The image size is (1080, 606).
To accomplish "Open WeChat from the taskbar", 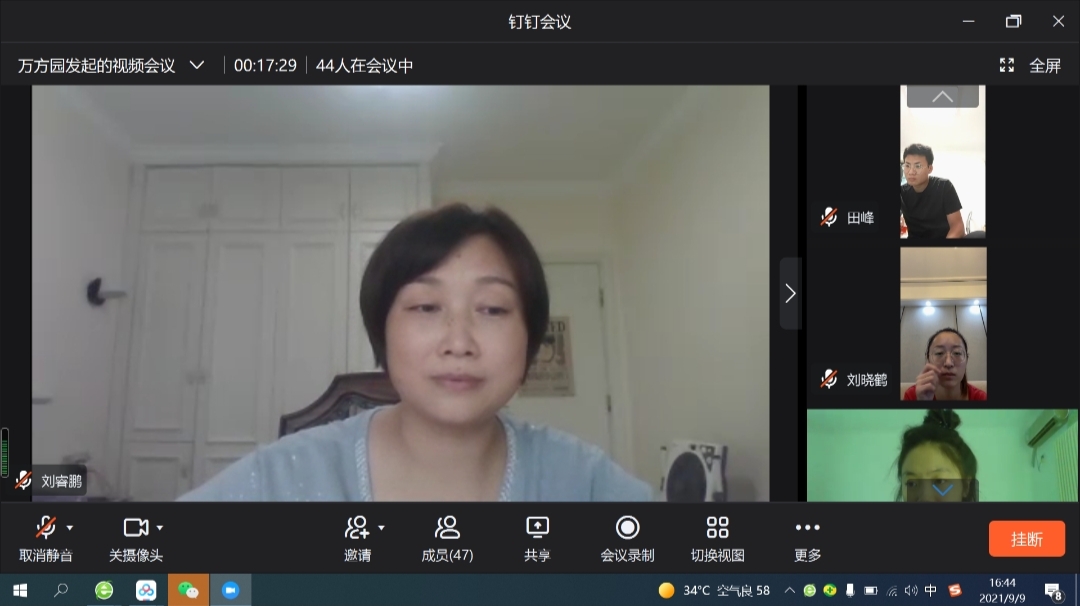I will (x=188, y=590).
